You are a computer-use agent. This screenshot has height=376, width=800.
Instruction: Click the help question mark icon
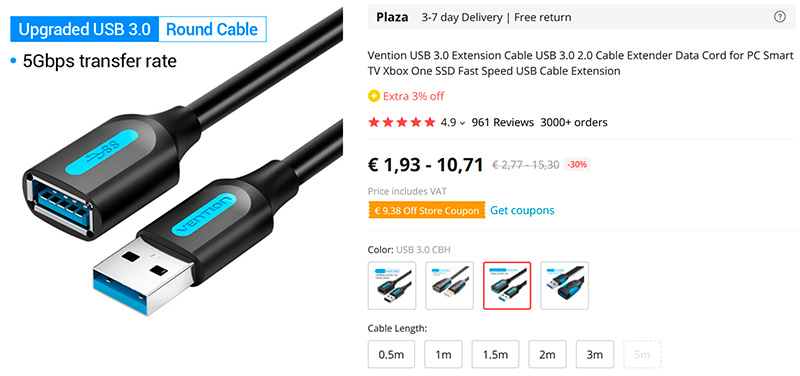click(780, 17)
